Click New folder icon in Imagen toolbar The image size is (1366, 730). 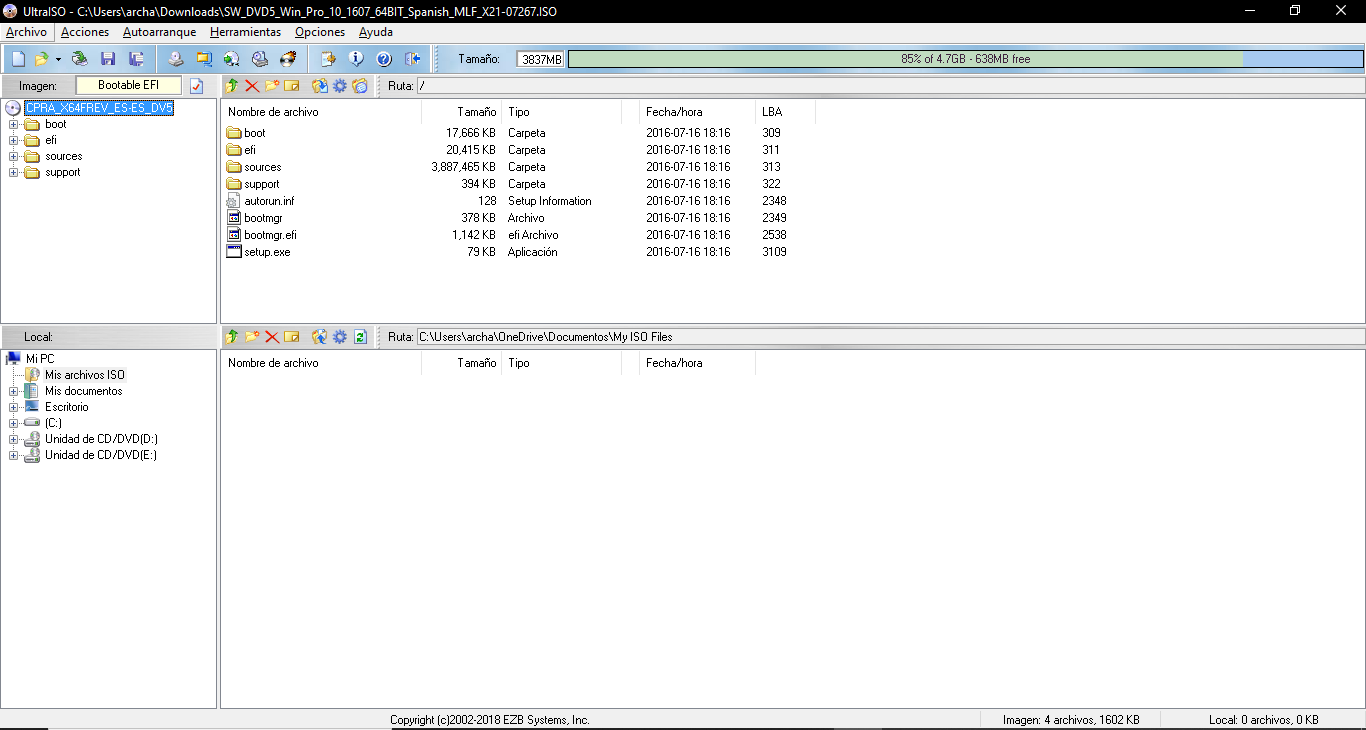click(x=272, y=86)
